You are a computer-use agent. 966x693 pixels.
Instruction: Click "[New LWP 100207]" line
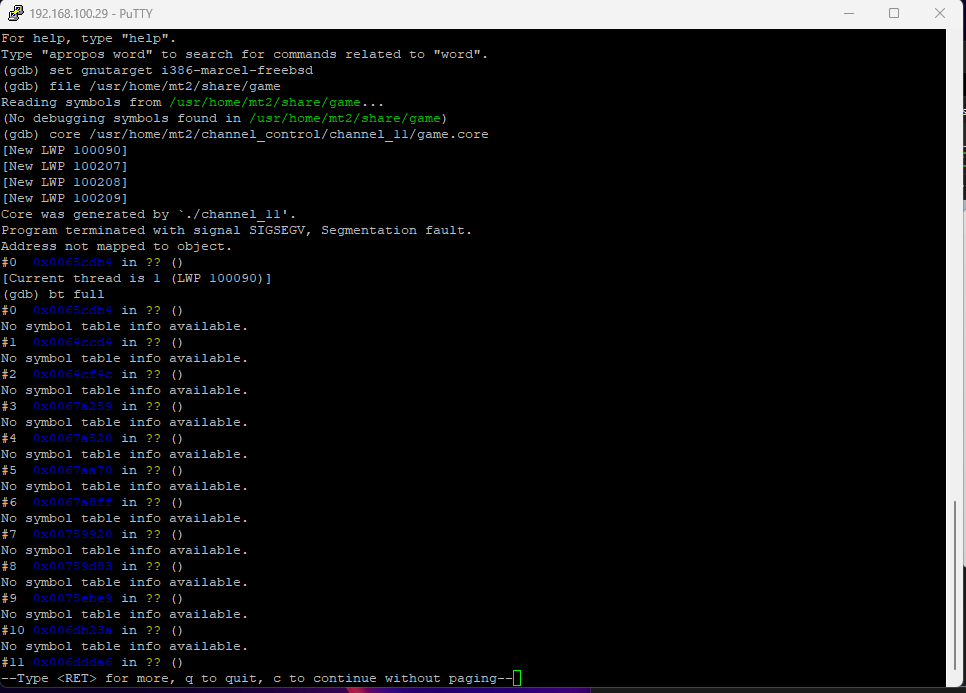click(65, 166)
